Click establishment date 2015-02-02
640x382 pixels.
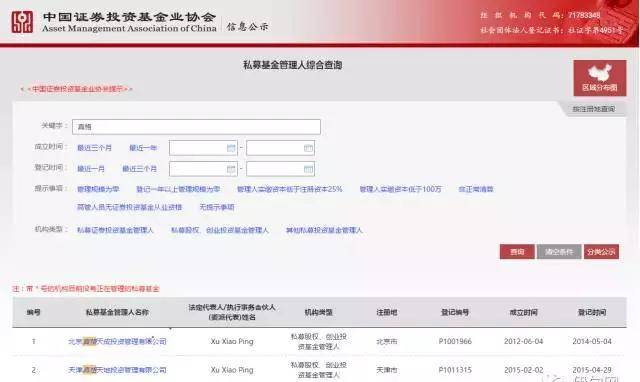point(523,370)
